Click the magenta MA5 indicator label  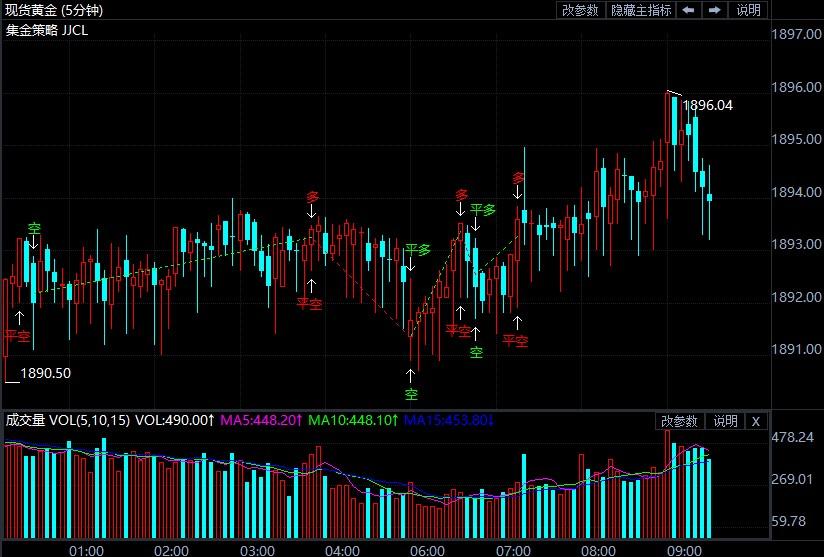coord(261,420)
